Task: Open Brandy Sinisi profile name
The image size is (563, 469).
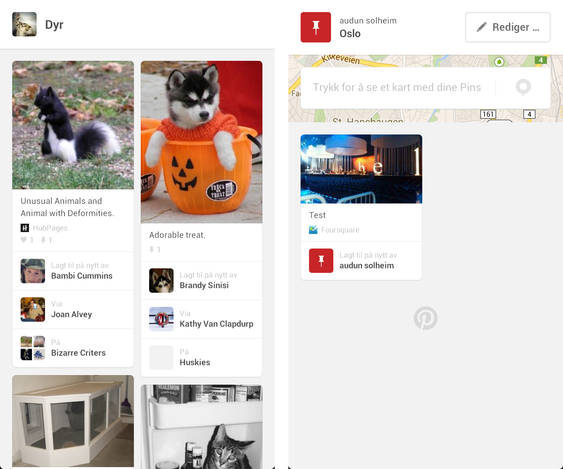Action: coord(204,285)
